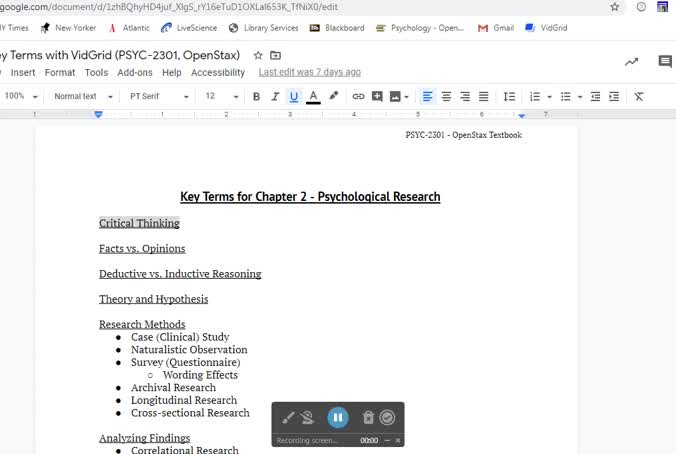Click the 'Theory and Hypothesis' heading
This screenshot has height=454, width=676.
(153, 299)
